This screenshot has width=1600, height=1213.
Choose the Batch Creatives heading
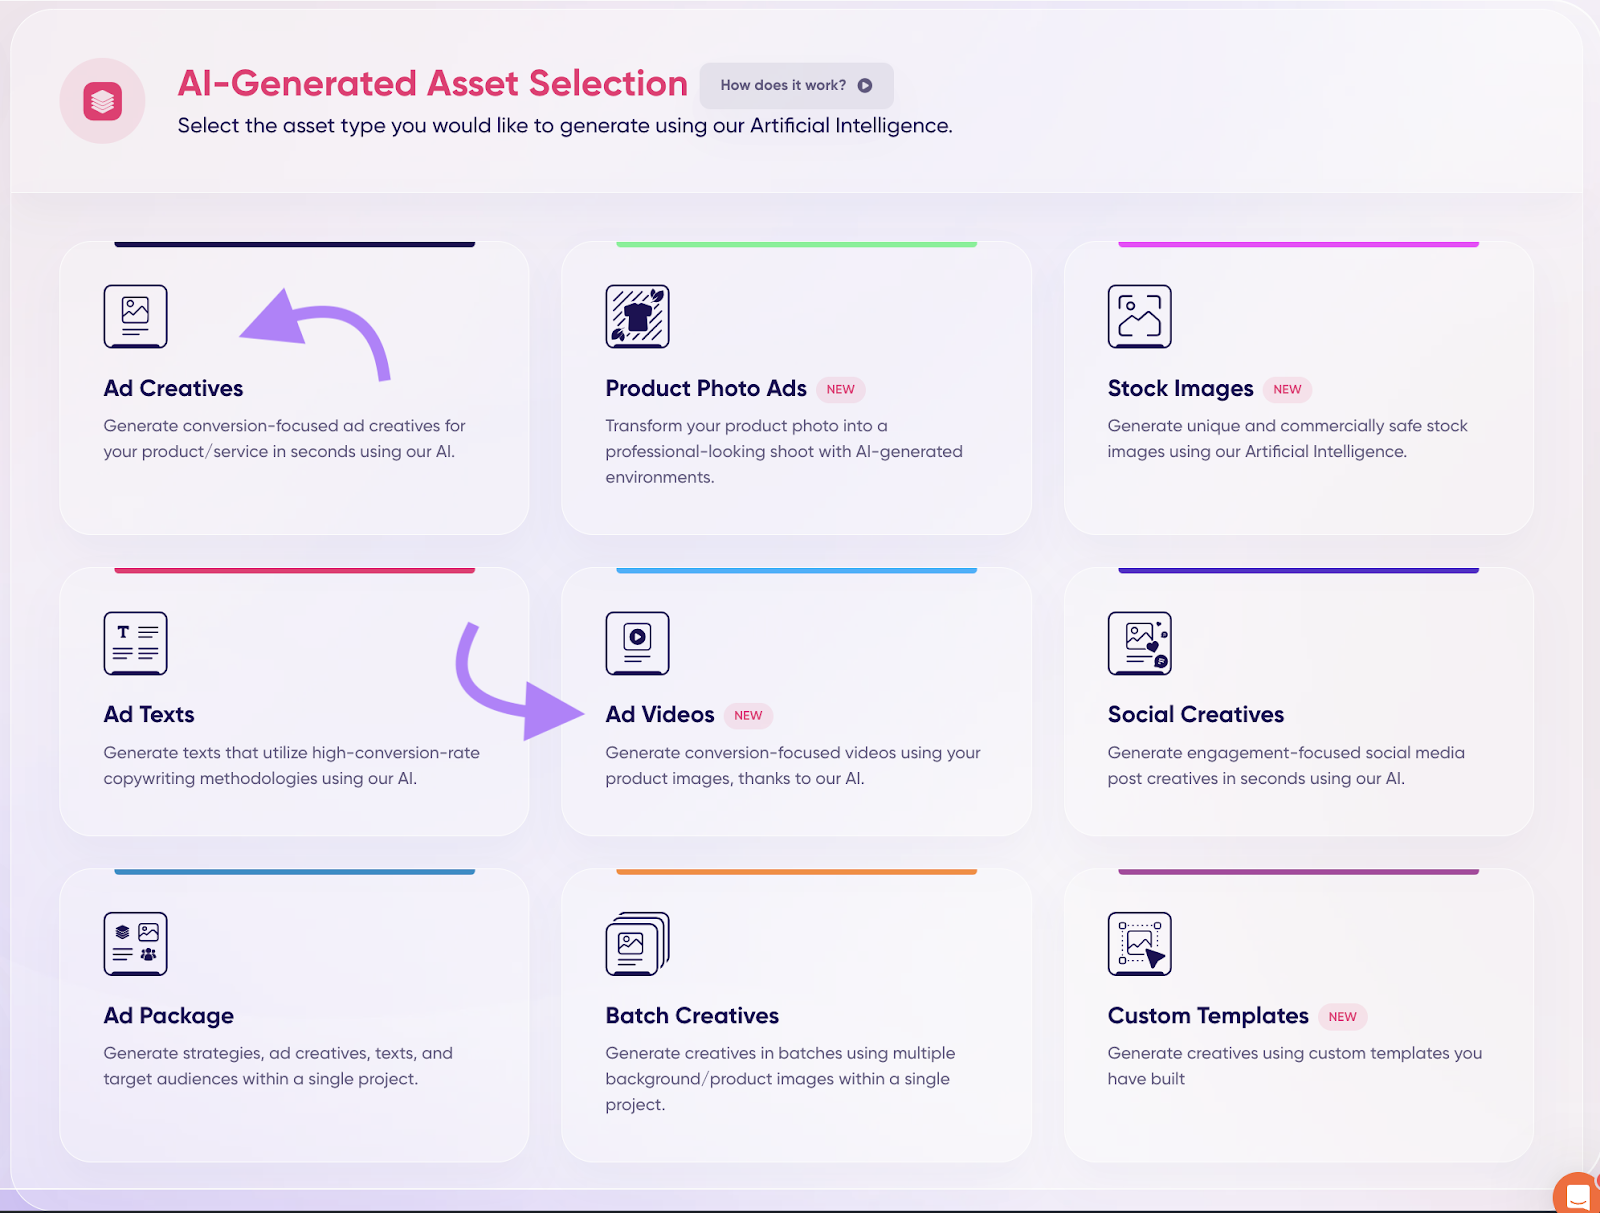pyautogui.click(x=691, y=1015)
